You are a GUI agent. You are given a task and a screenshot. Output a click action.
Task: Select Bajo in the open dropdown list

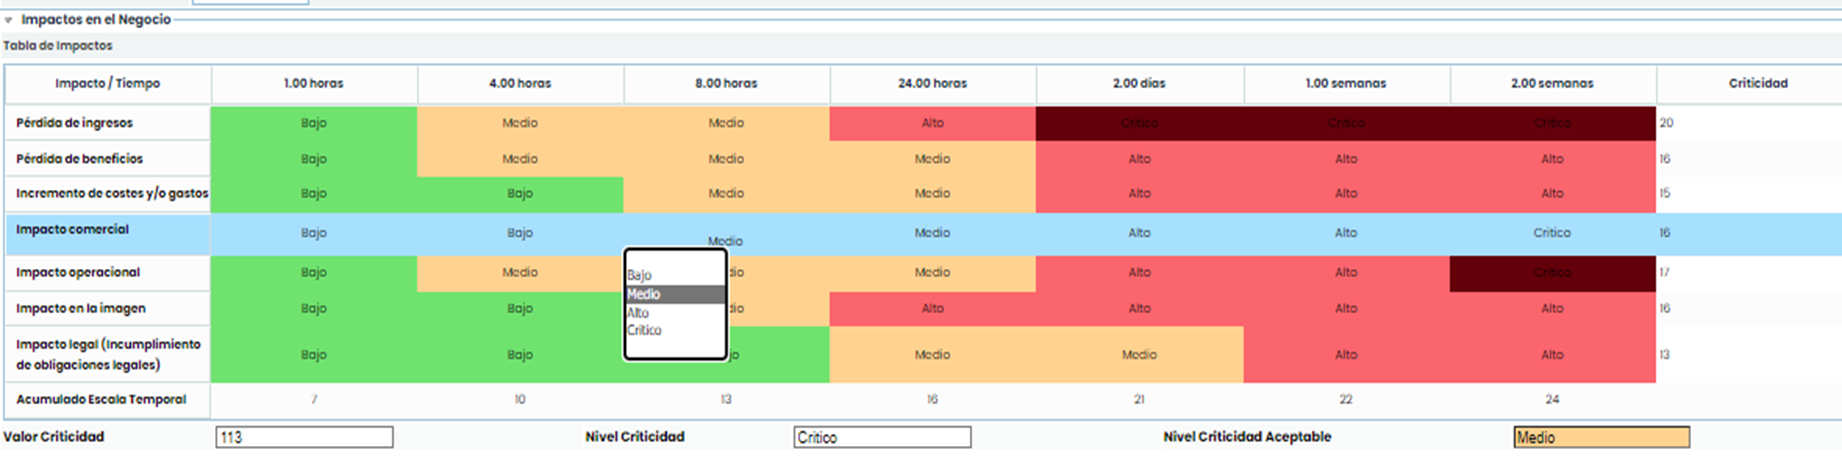point(640,275)
